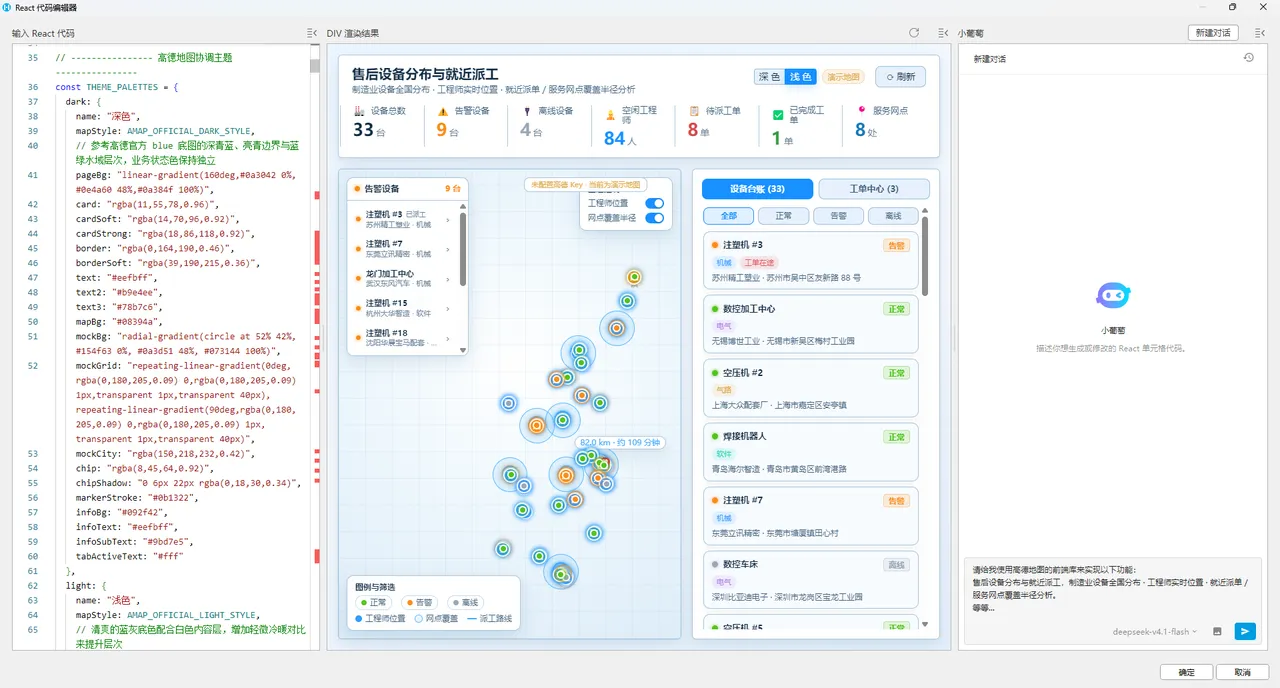Open the 数控加工中心 device card
This screenshot has width=1280, height=688.
click(811, 323)
